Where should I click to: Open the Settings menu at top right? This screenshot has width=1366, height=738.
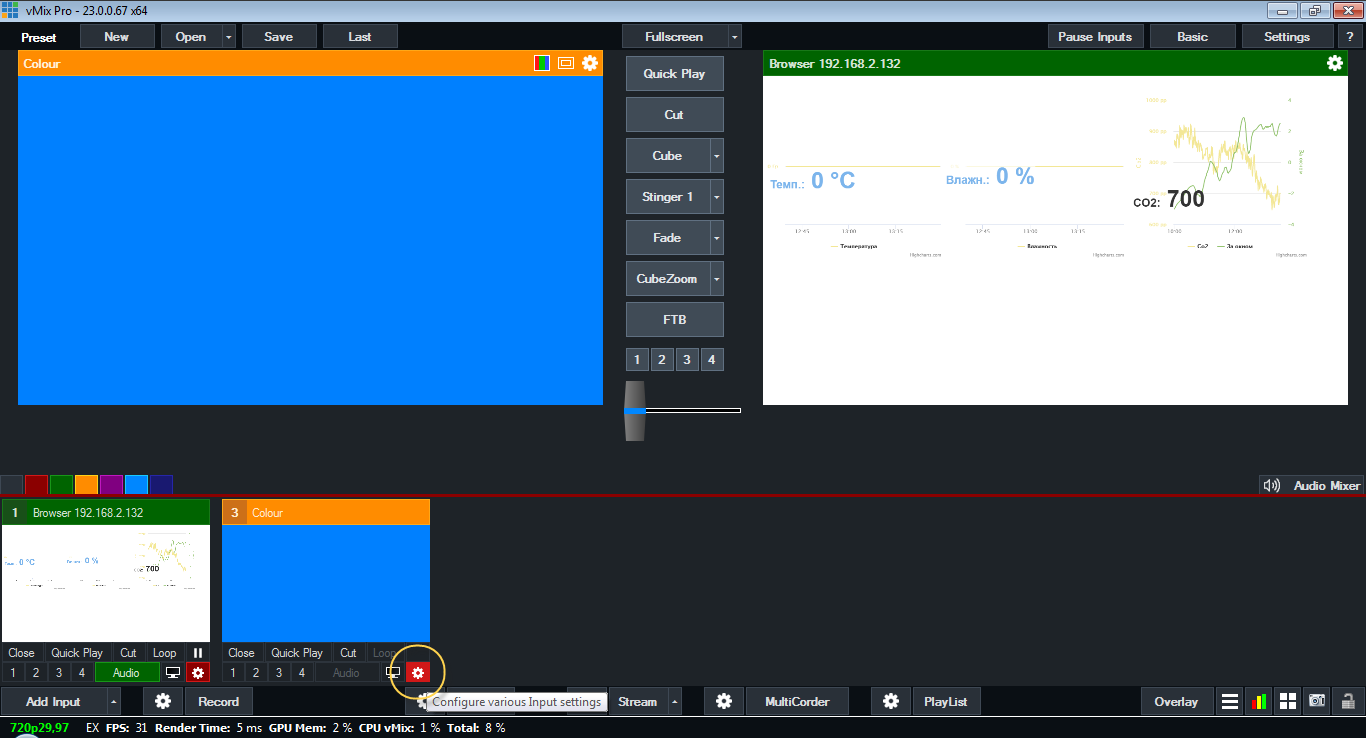click(1286, 37)
